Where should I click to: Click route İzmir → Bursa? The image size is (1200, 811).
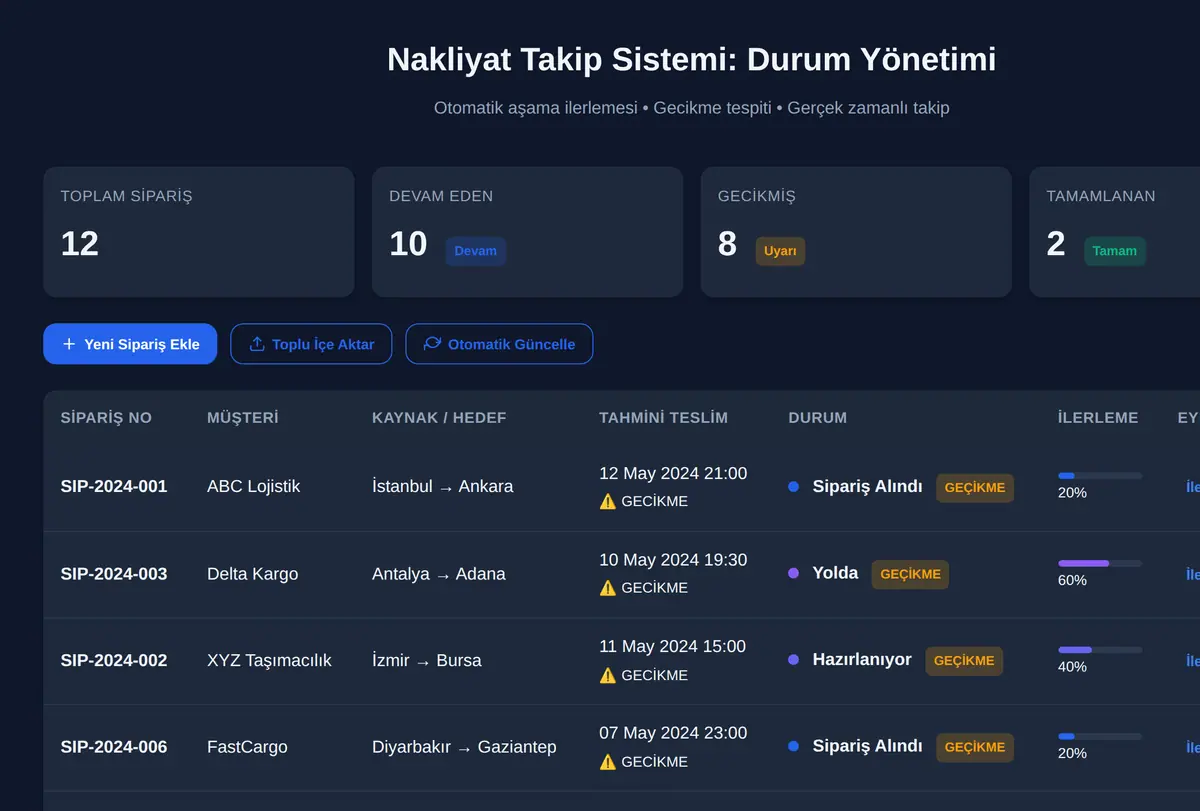coord(427,661)
